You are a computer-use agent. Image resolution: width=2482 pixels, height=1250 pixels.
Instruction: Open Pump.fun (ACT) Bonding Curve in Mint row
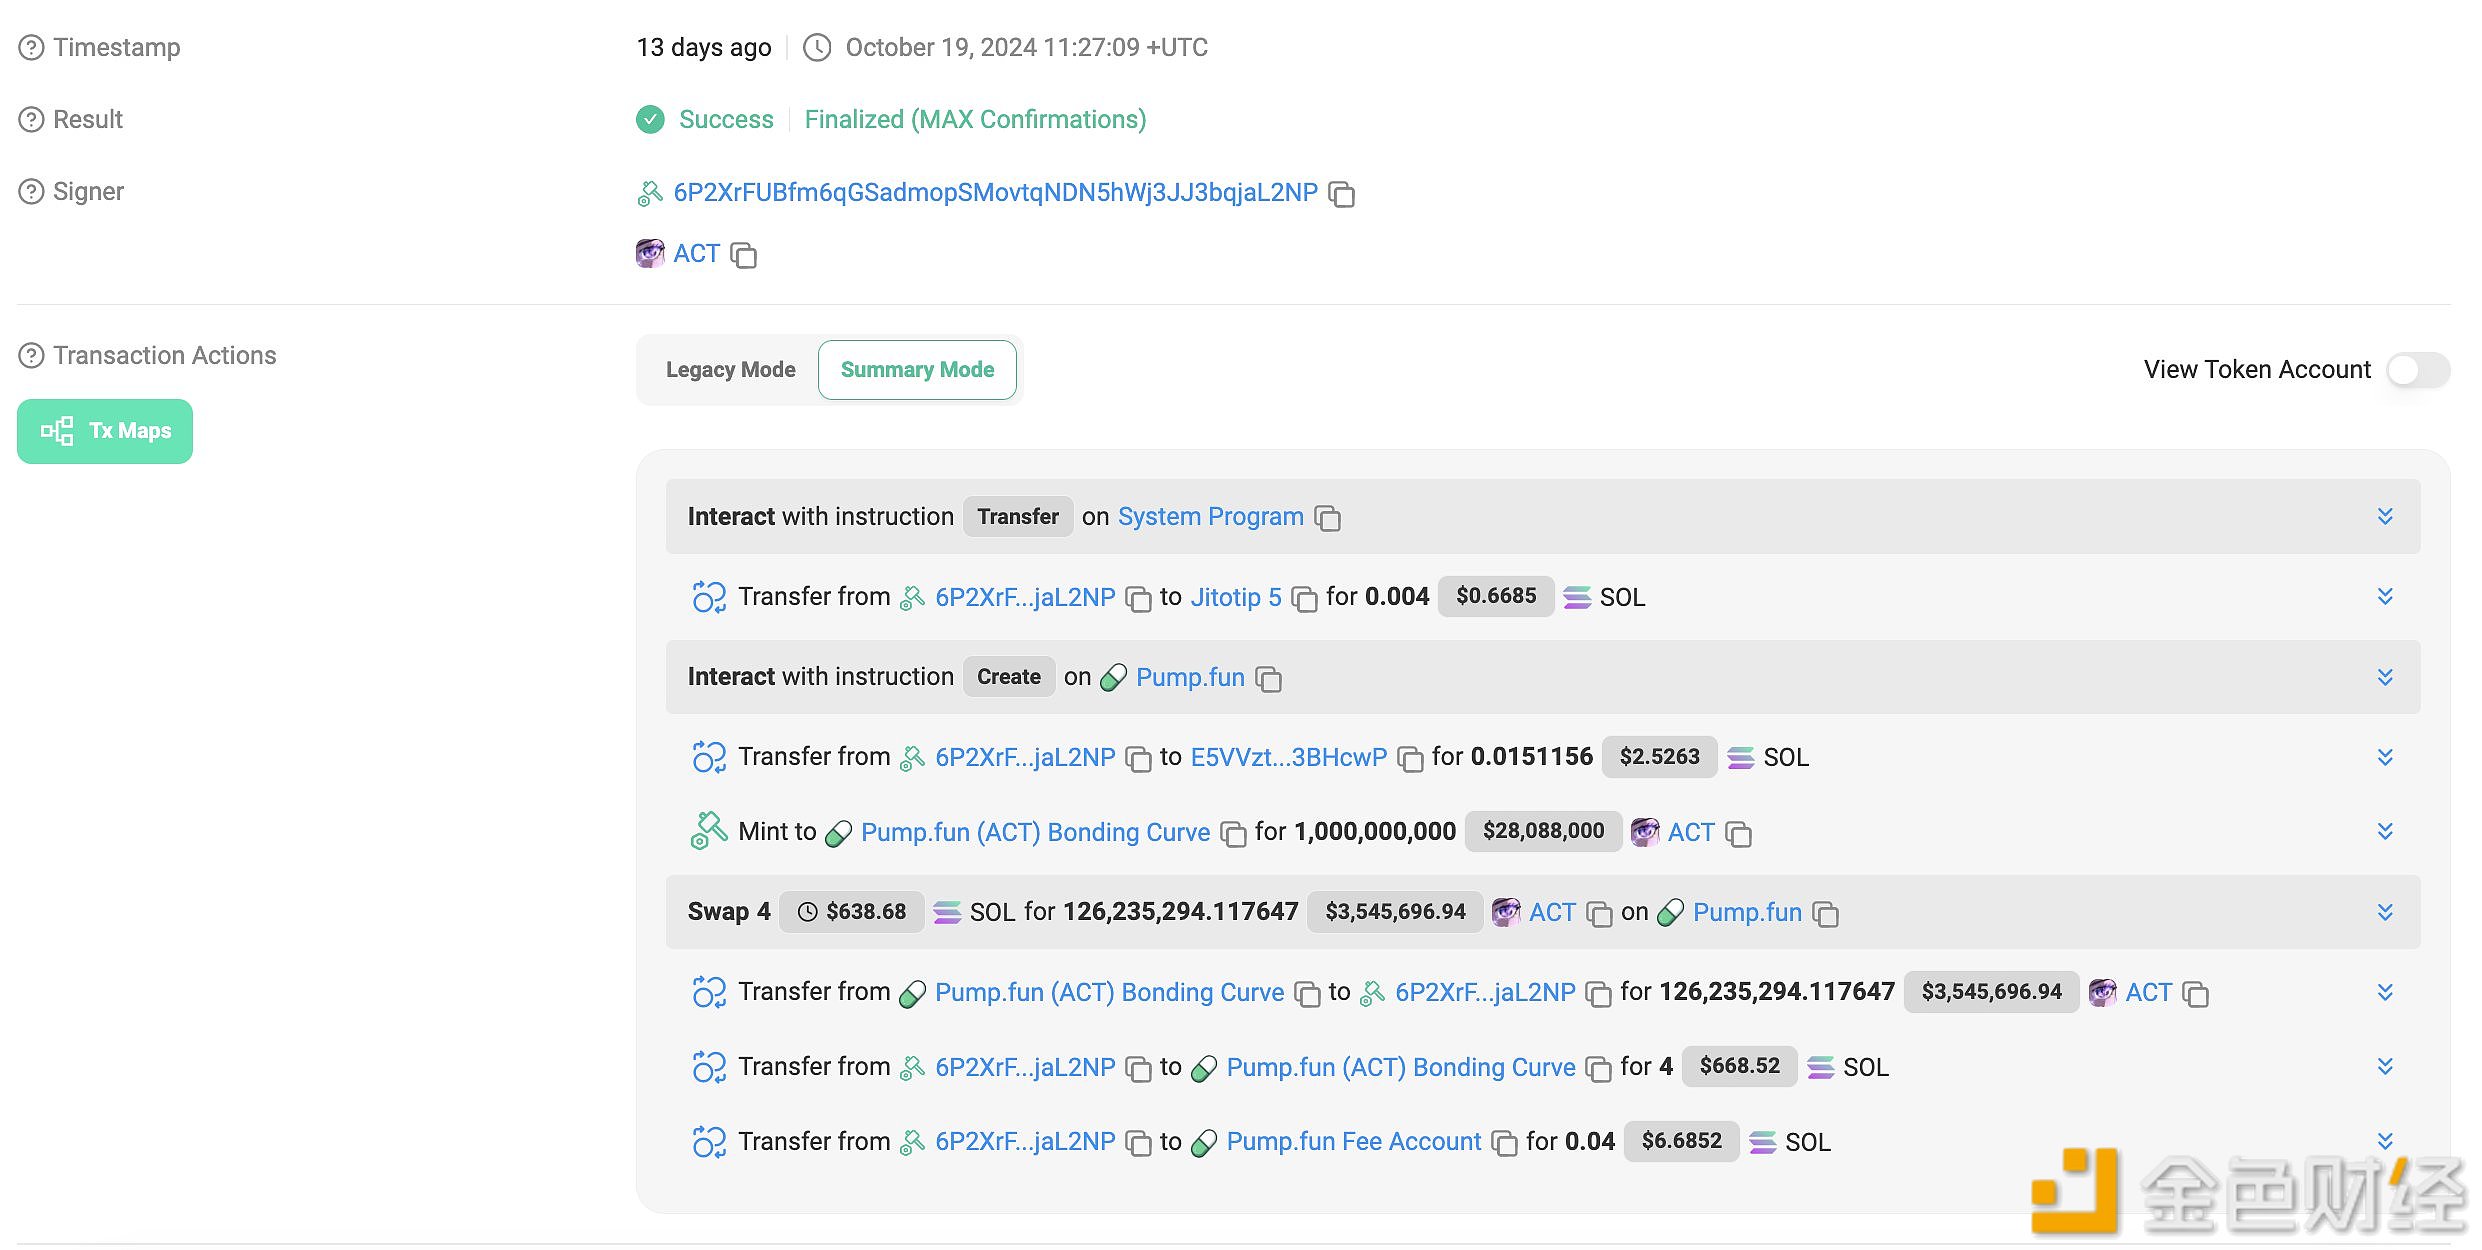[x=1035, y=832]
